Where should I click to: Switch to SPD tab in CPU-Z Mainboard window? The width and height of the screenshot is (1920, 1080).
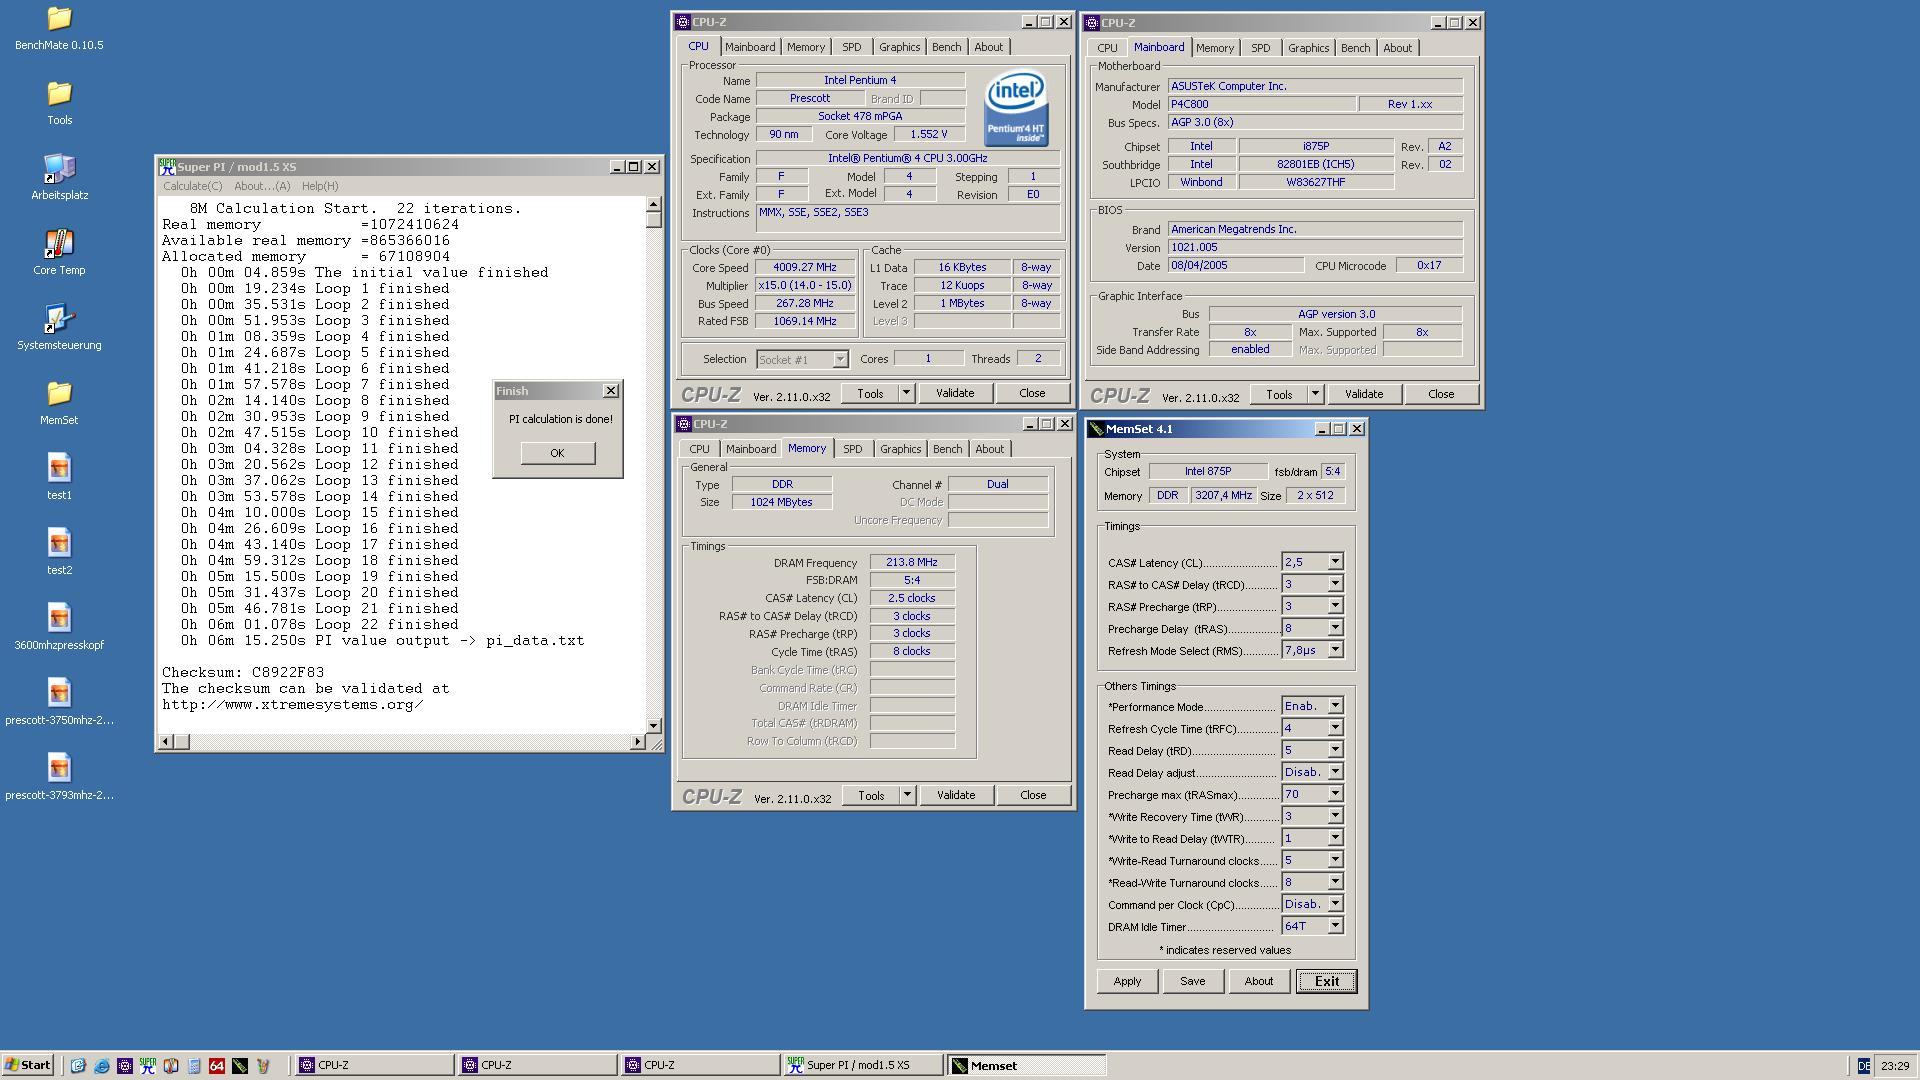click(1260, 48)
